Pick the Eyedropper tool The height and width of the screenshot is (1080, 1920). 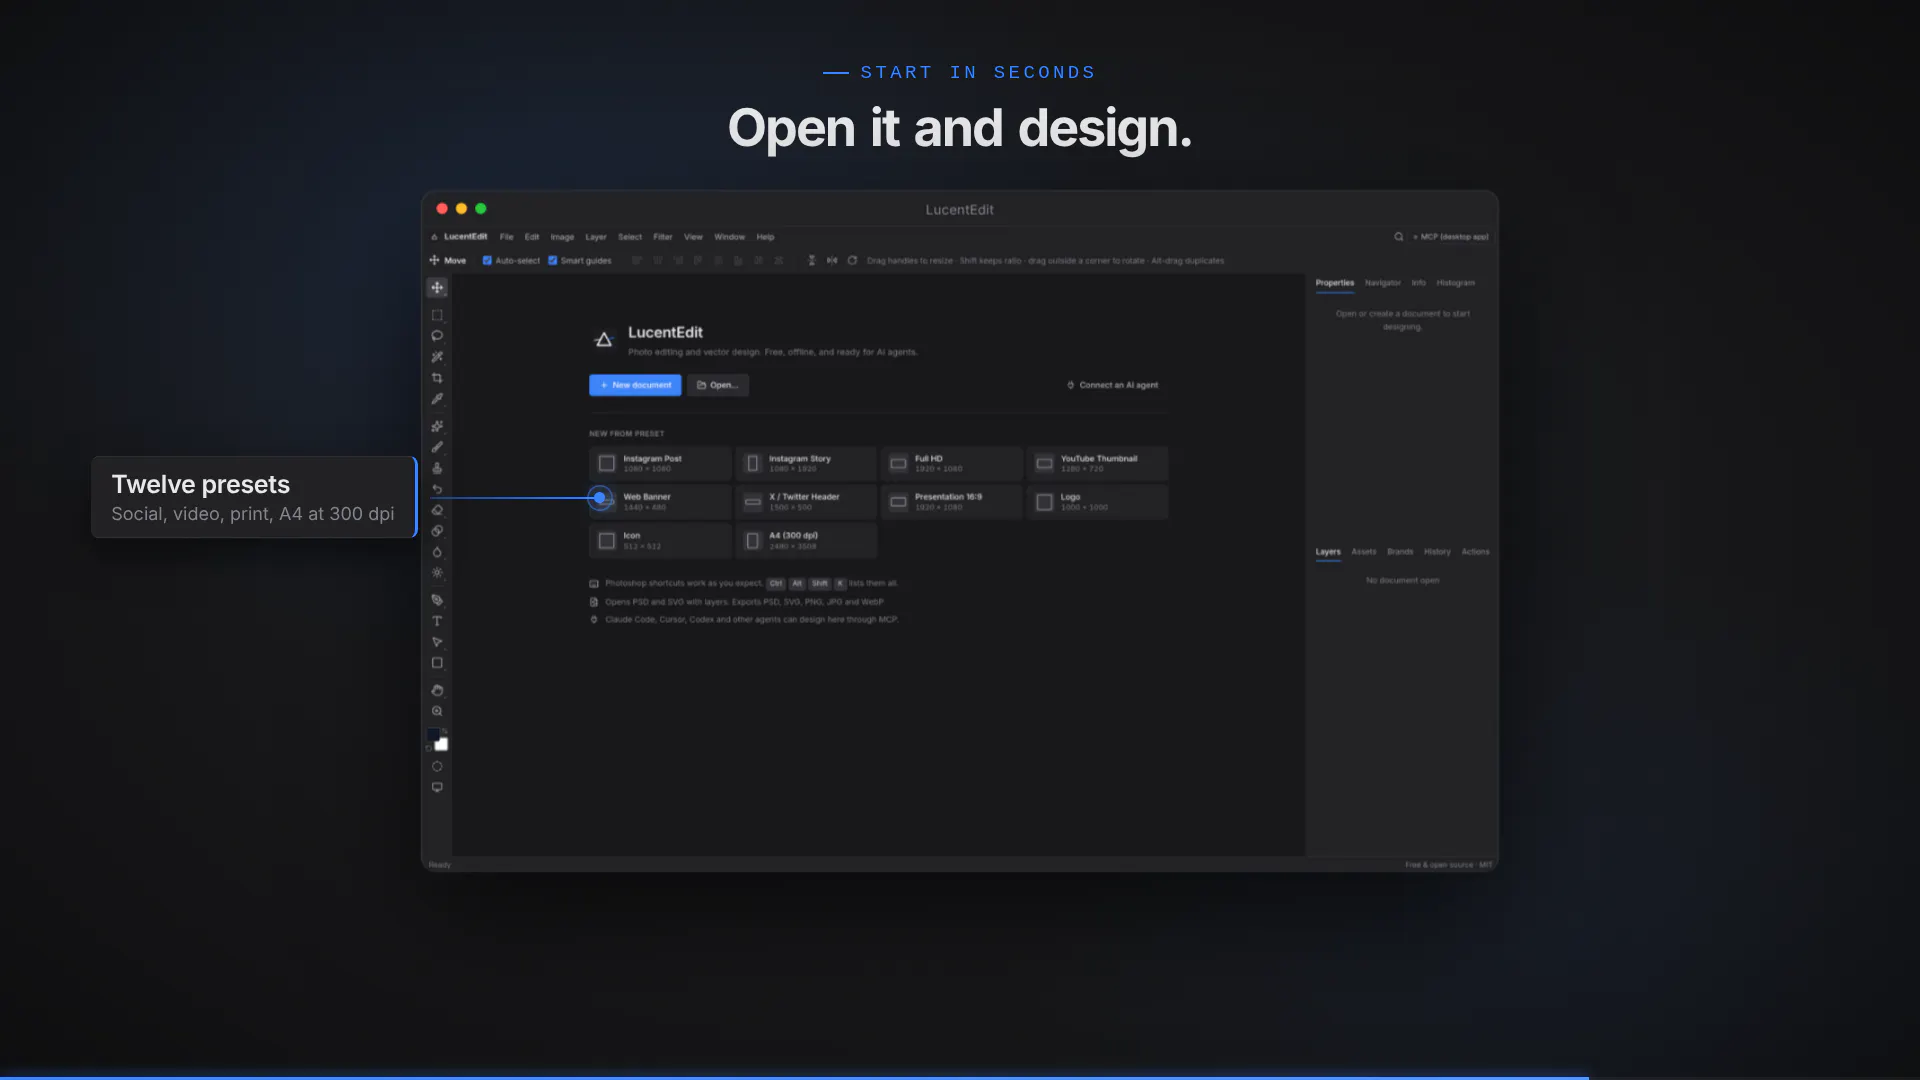pyautogui.click(x=437, y=399)
